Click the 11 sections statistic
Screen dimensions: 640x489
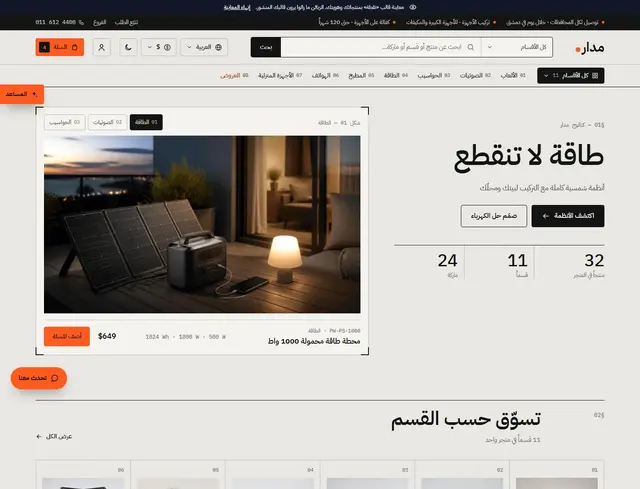click(518, 265)
